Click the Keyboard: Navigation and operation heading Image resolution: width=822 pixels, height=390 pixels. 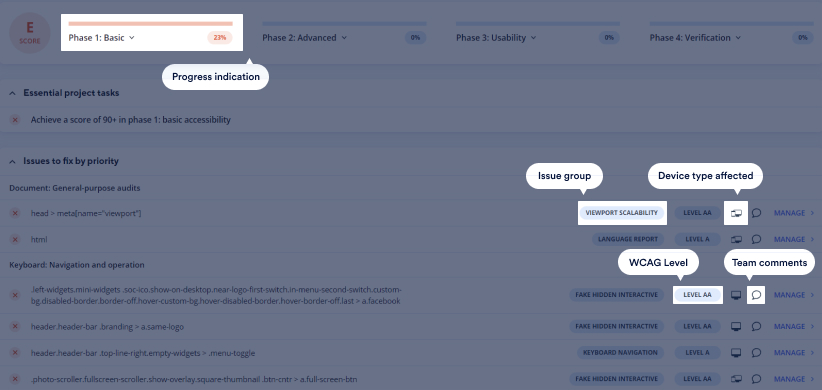77,265
